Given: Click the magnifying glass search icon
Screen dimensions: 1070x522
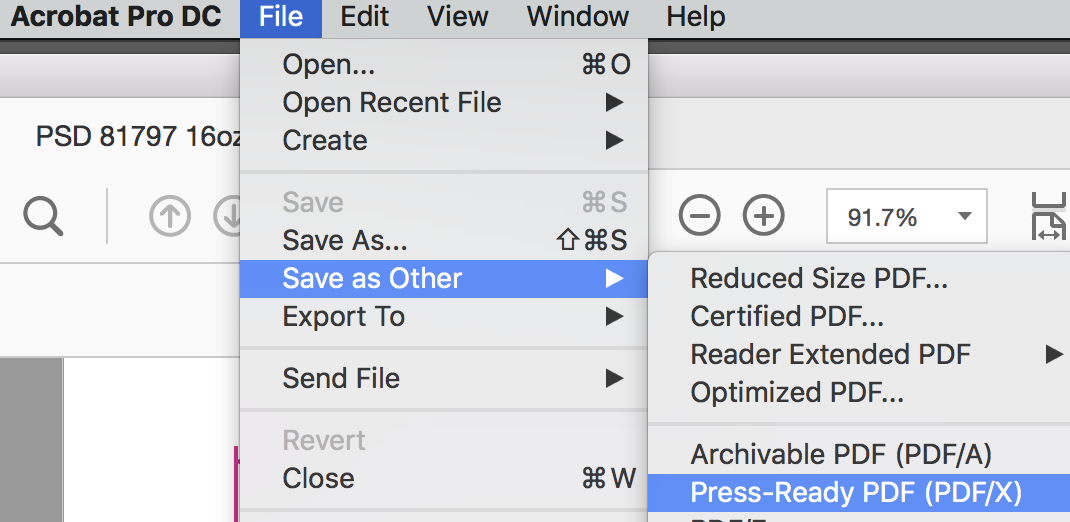Looking at the screenshot, I should click(44, 215).
